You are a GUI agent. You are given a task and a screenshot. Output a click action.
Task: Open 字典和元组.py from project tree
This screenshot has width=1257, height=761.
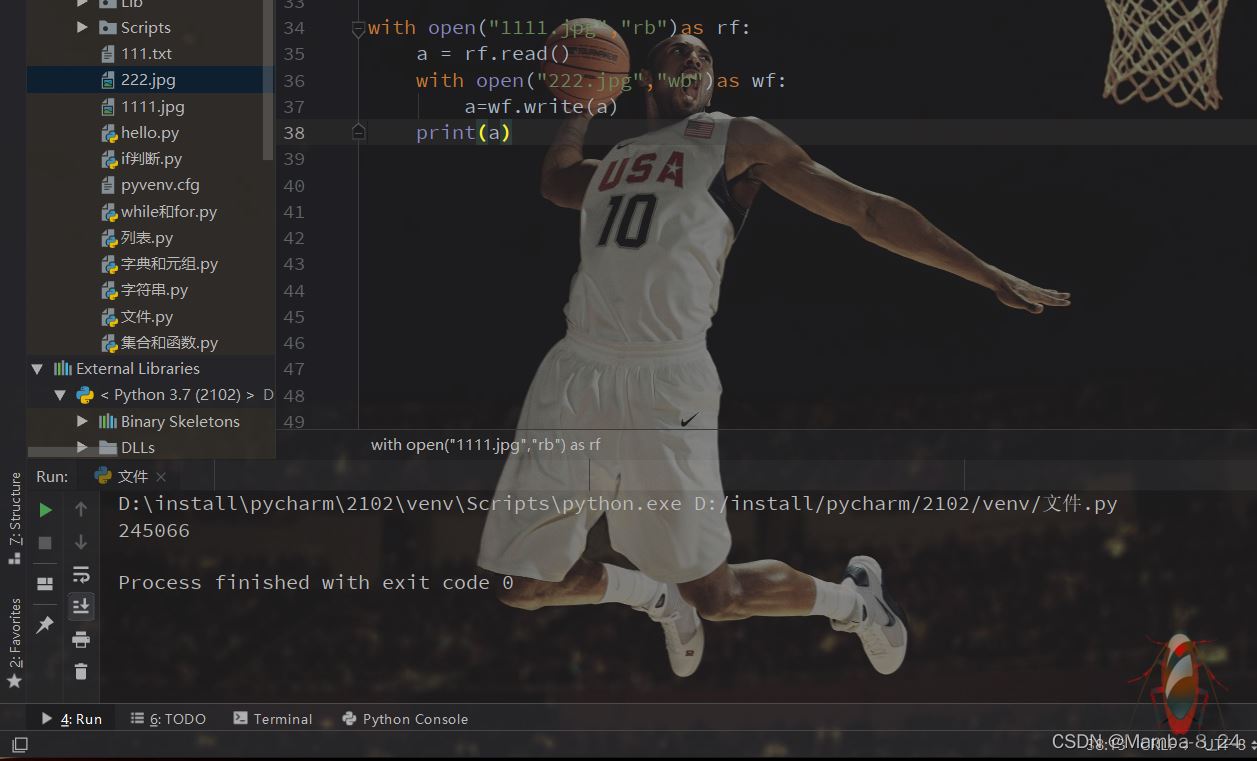coord(169,264)
